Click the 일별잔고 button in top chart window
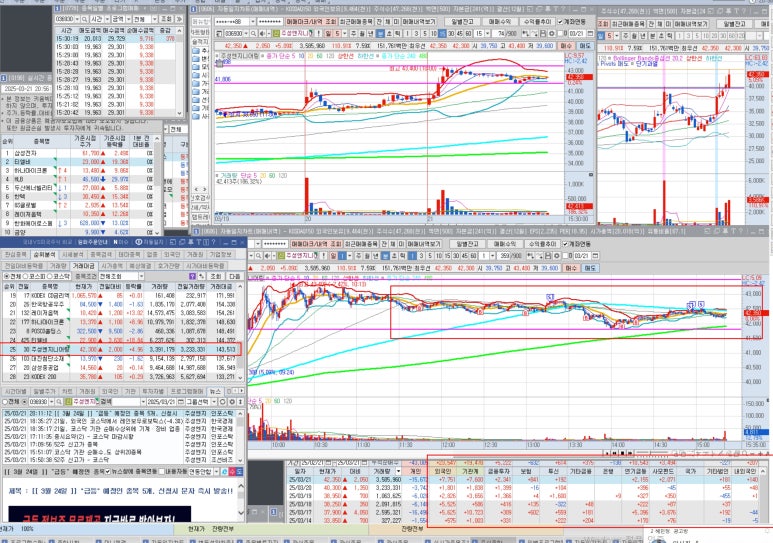This screenshot has width=773, height=543. [462, 22]
